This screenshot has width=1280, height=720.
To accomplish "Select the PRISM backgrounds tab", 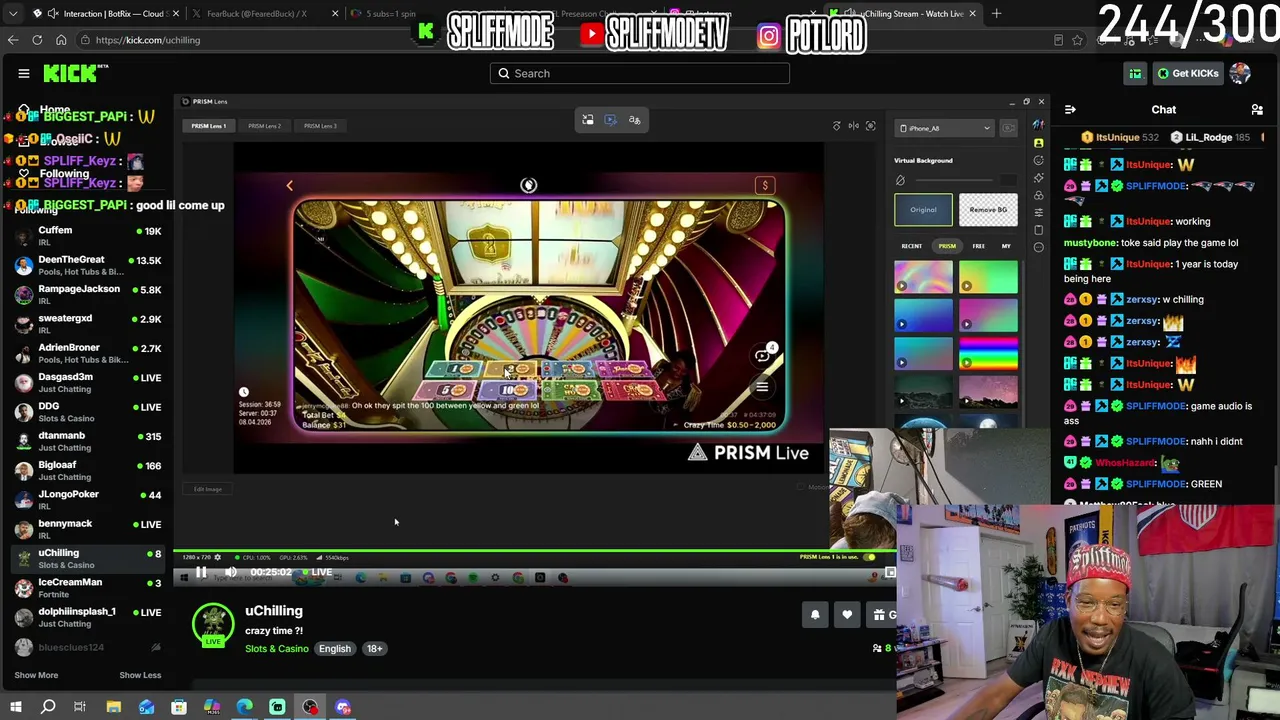I will click(x=947, y=246).
